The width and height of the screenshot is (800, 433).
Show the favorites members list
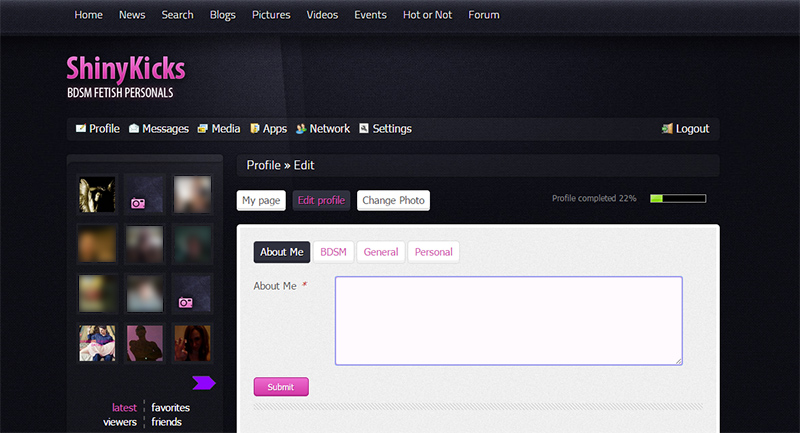pos(170,407)
